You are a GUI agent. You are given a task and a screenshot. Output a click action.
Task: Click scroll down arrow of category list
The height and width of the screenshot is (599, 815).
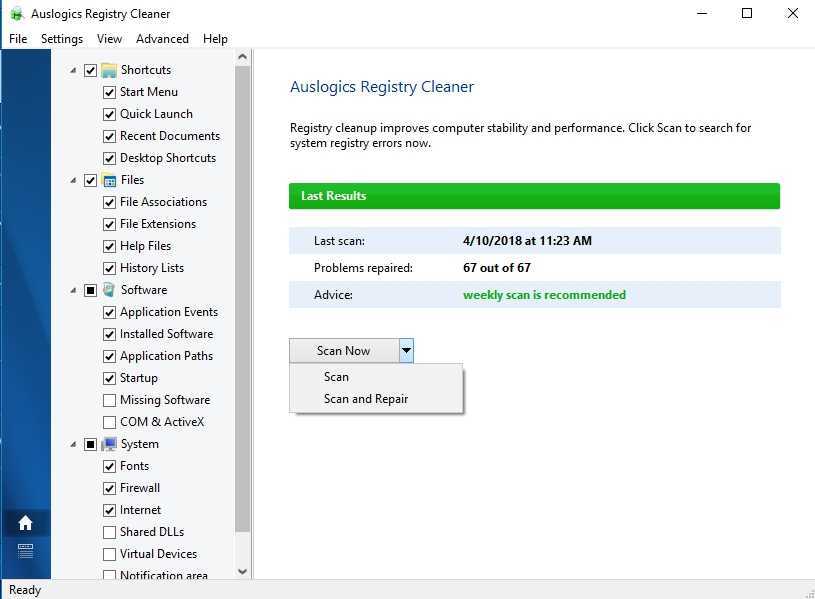242,572
